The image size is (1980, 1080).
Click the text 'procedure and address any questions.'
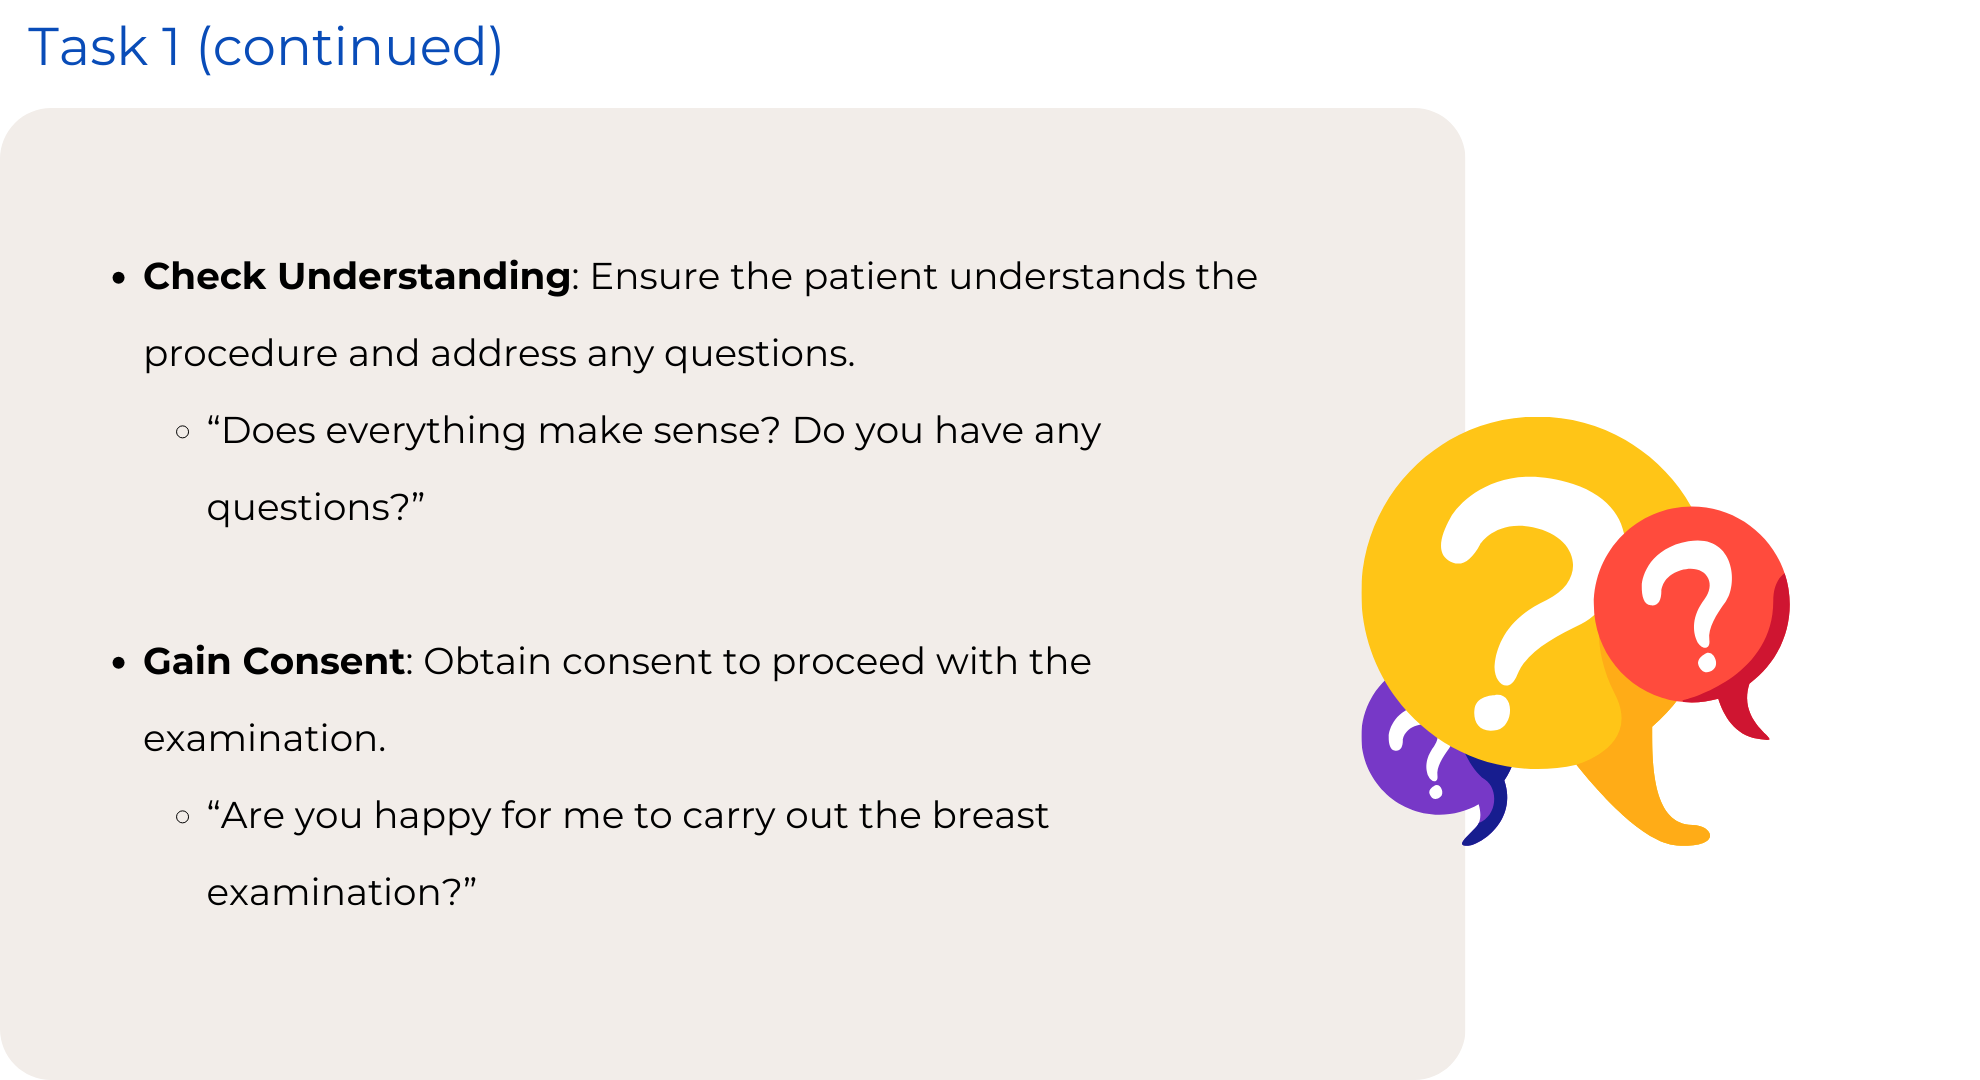pos(499,353)
